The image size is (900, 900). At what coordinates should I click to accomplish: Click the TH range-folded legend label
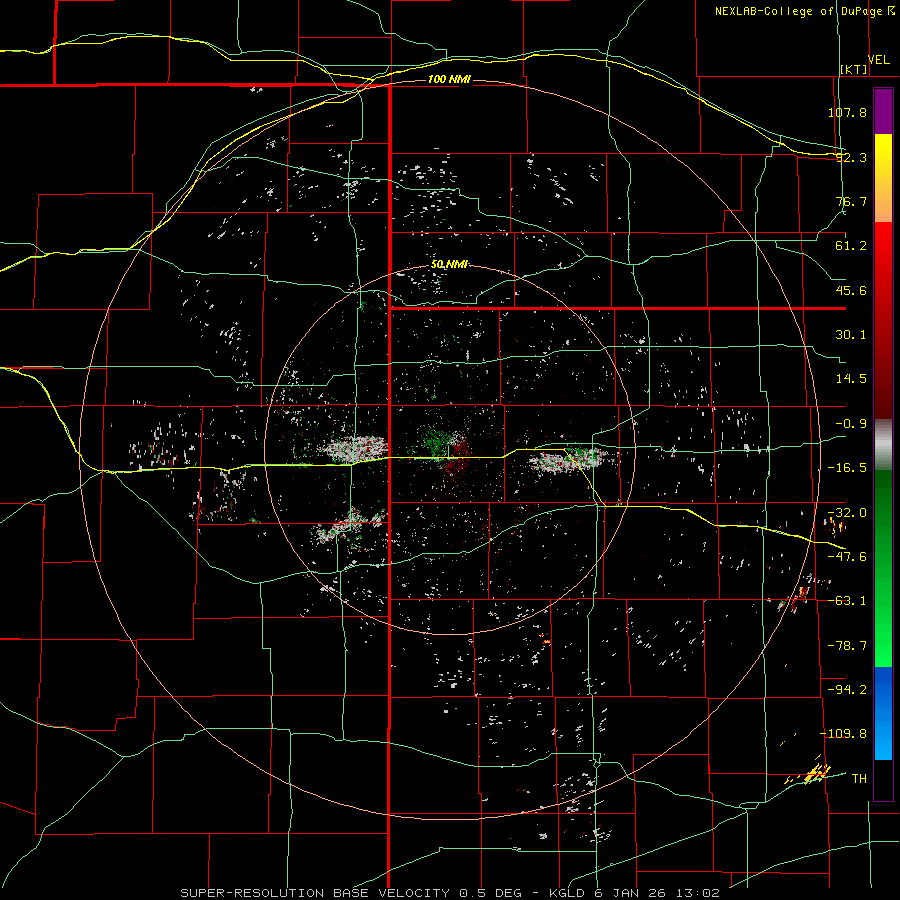coord(859,778)
